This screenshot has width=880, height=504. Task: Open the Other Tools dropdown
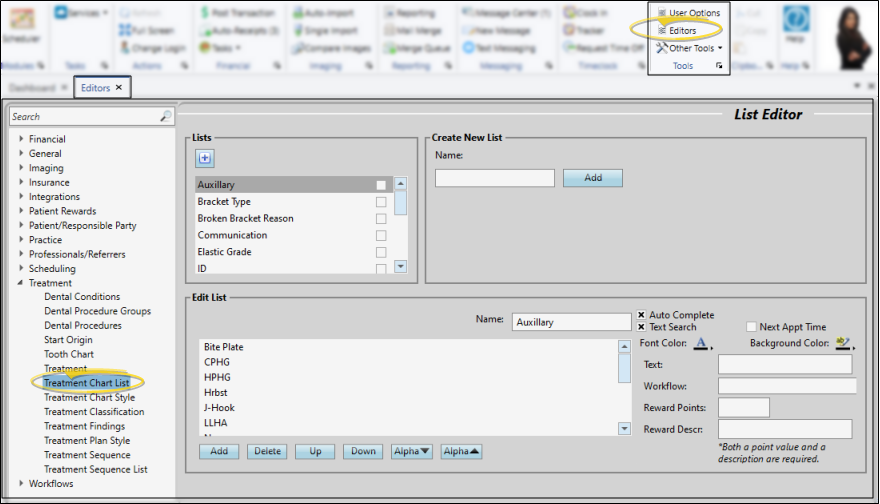[690, 48]
